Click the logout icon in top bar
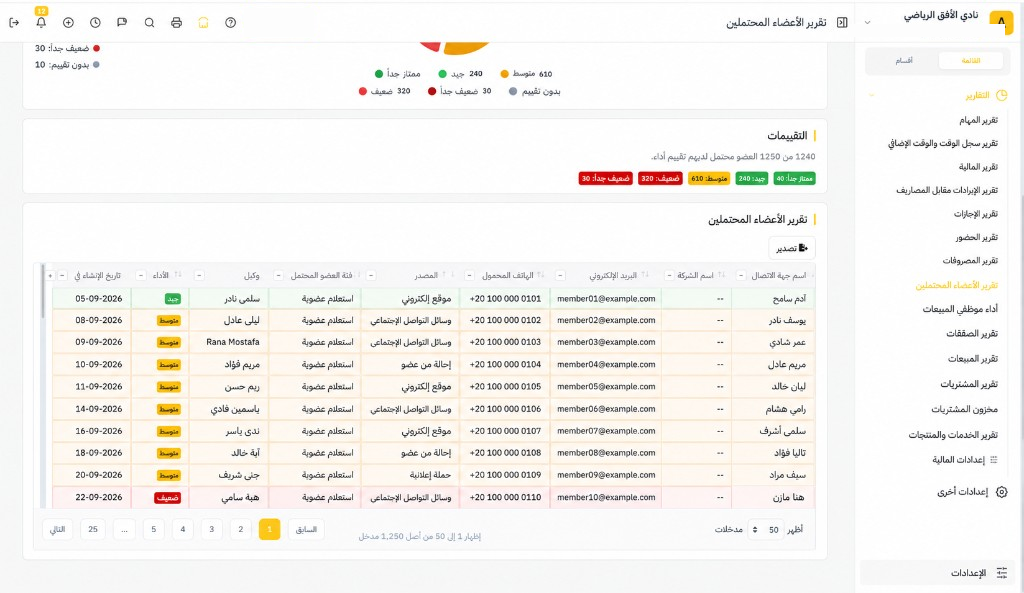 pyautogui.click(x=14, y=22)
